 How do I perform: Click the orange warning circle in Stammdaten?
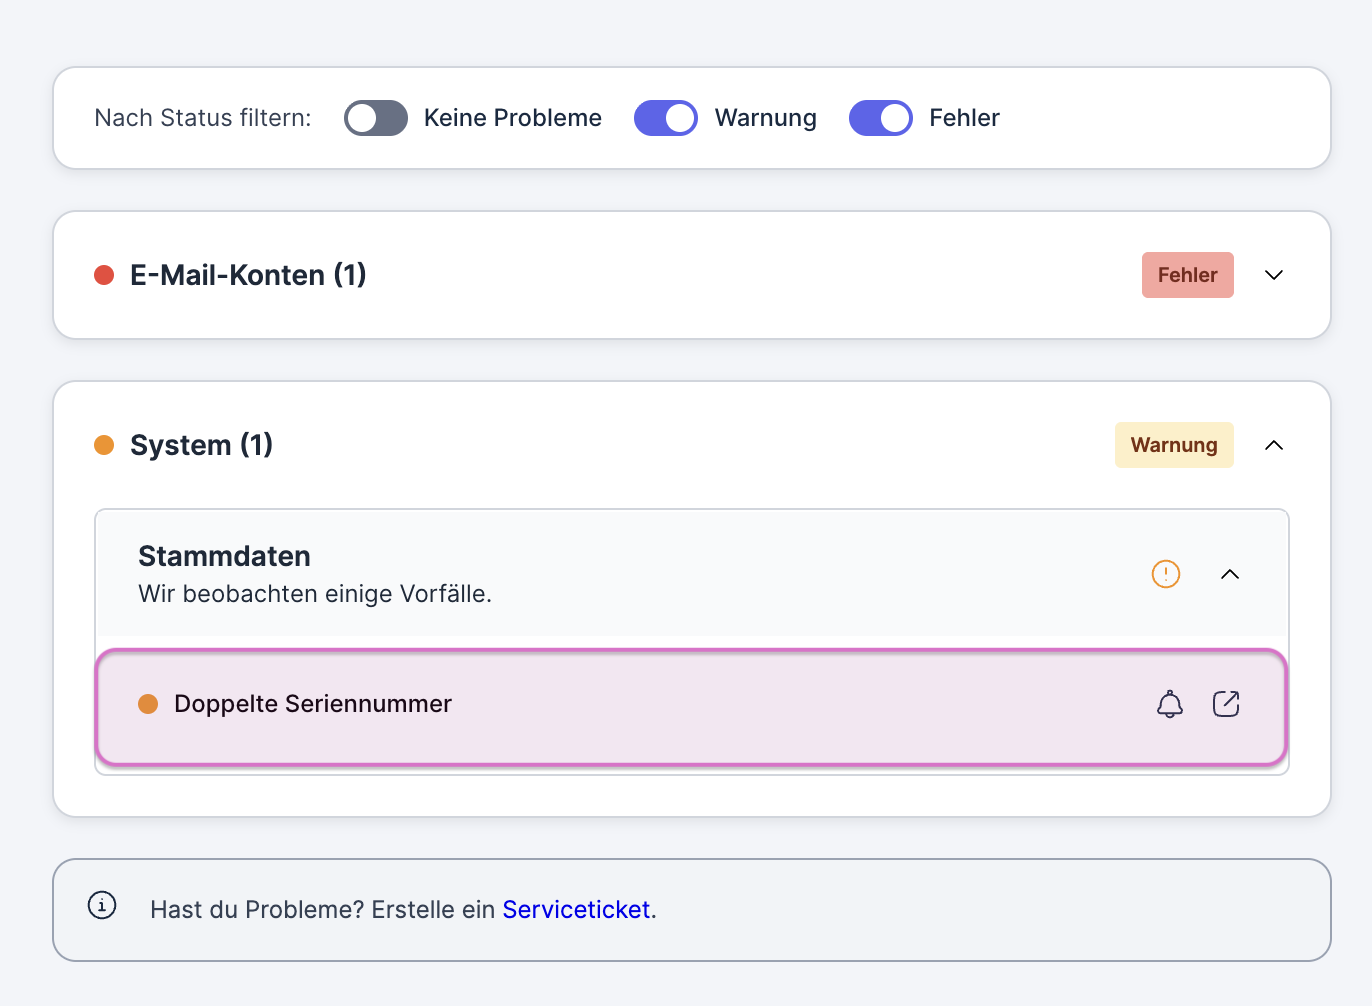[1166, 574]
